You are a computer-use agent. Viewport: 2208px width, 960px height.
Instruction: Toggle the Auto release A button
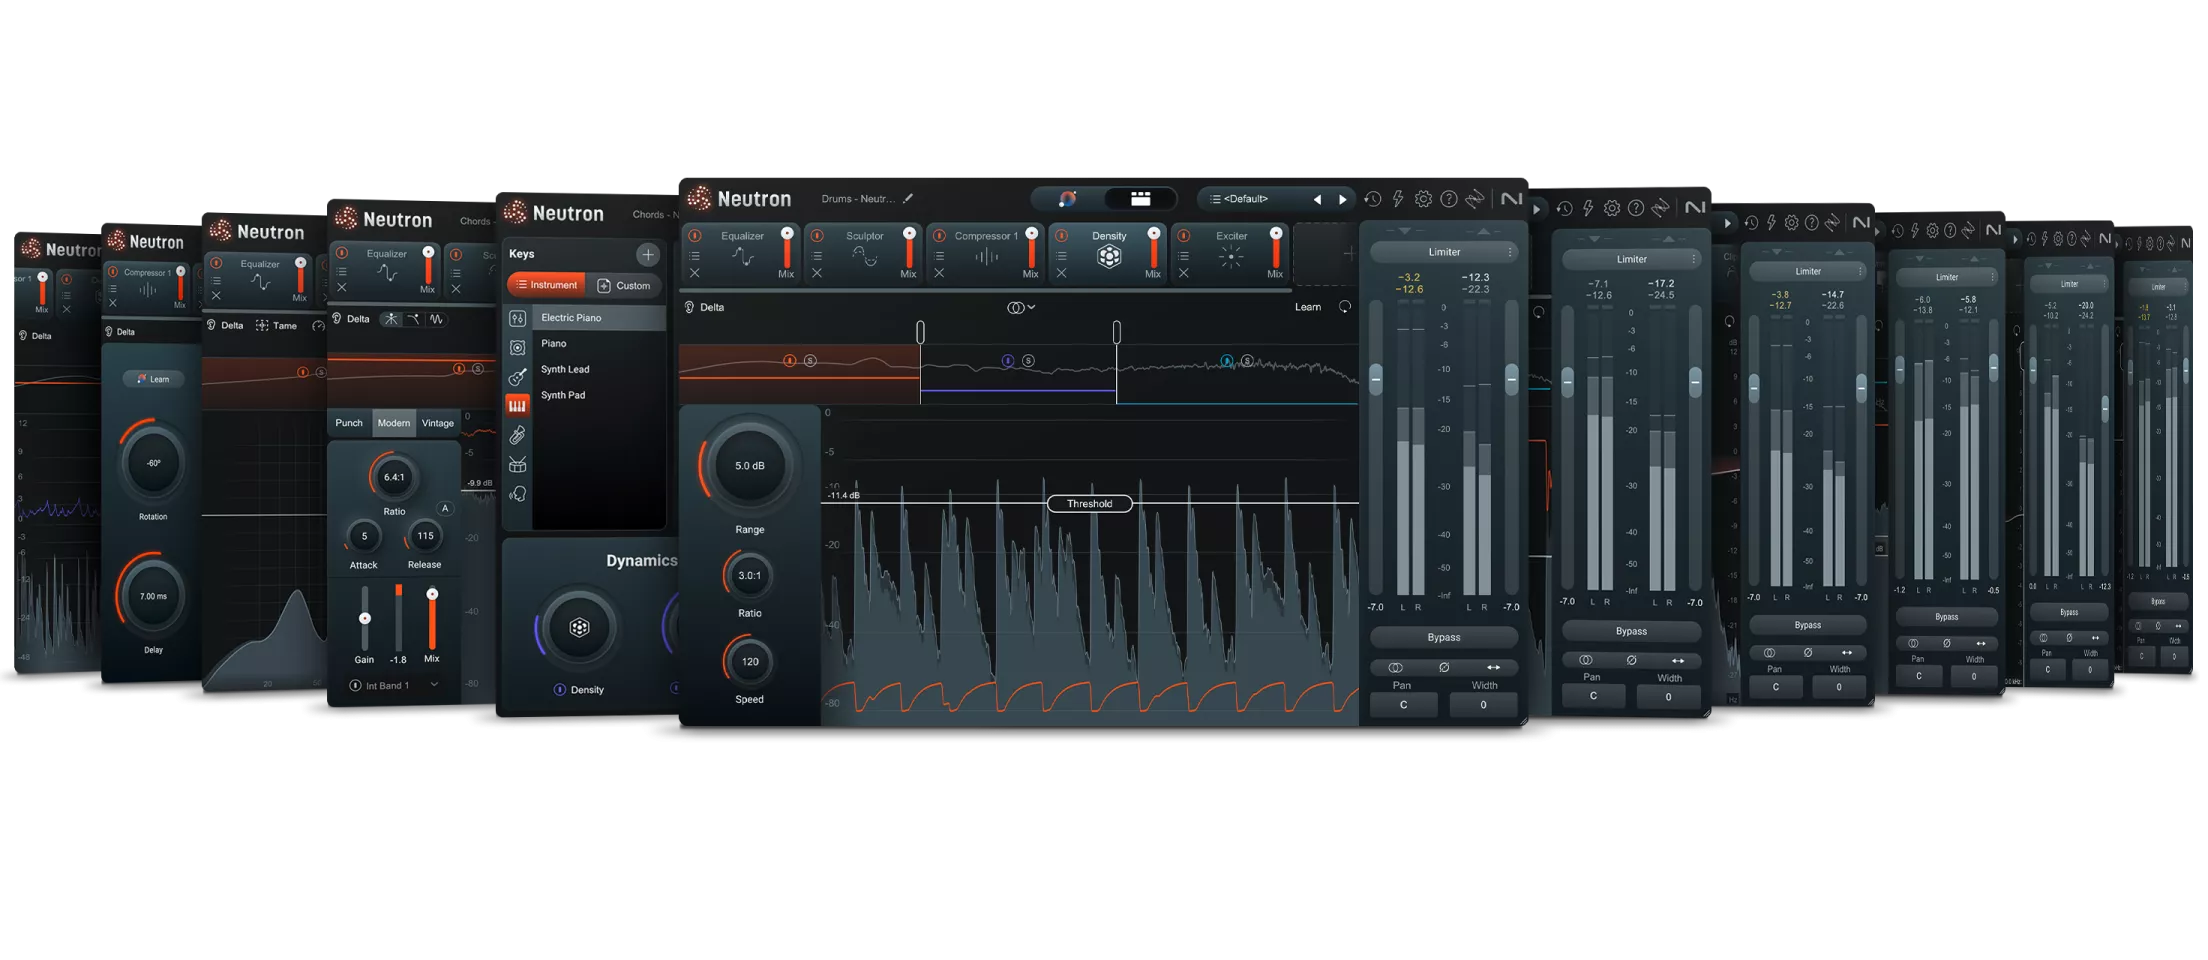tap(445, 509)
